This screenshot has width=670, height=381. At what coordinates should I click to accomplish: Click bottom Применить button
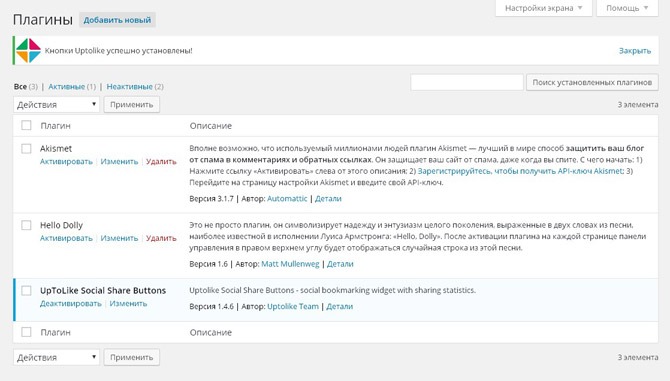coord(132,358)
